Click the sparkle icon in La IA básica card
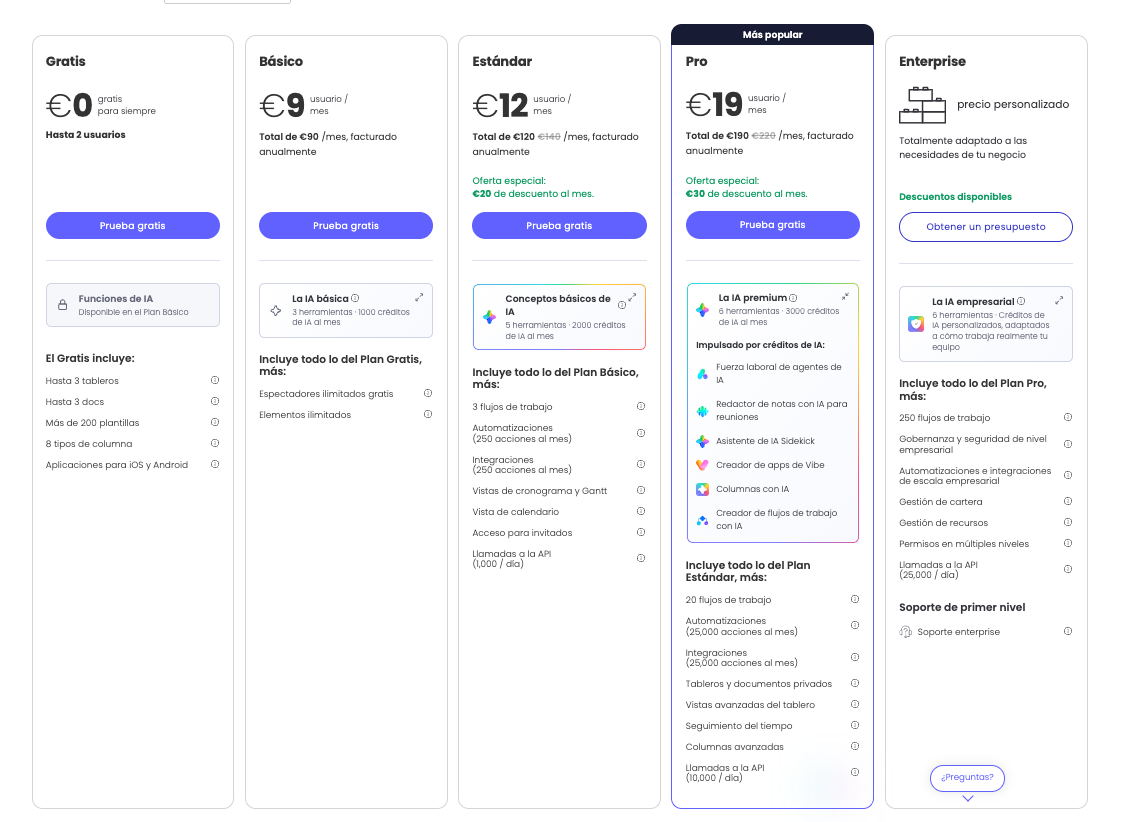 [276, 310]
